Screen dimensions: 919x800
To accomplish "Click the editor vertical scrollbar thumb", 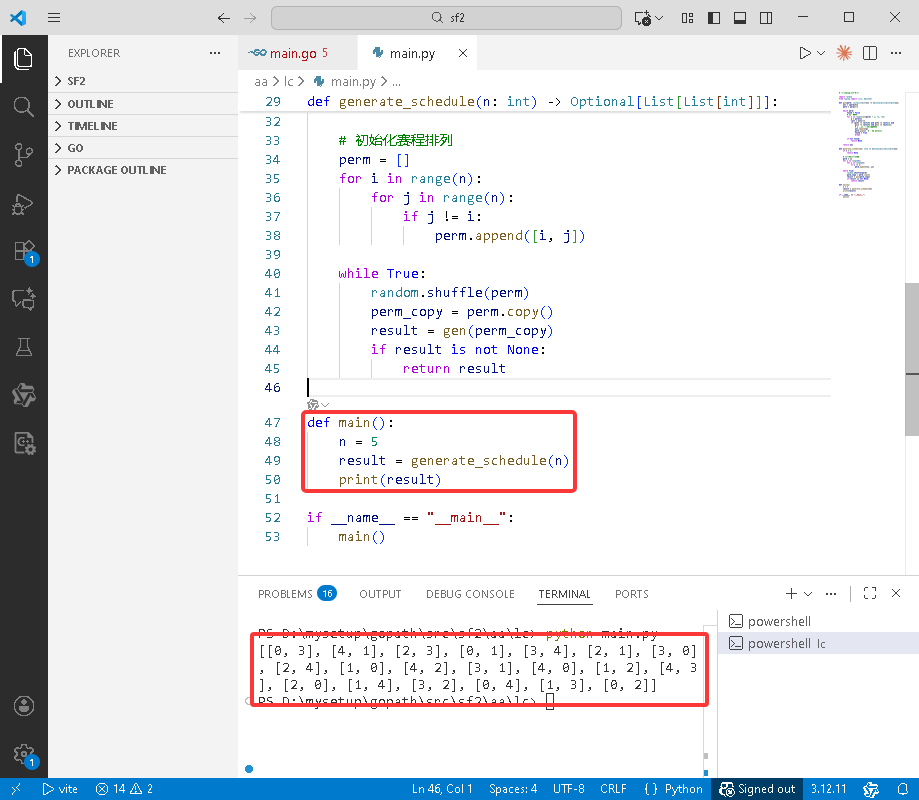I will tap(911, 359).
